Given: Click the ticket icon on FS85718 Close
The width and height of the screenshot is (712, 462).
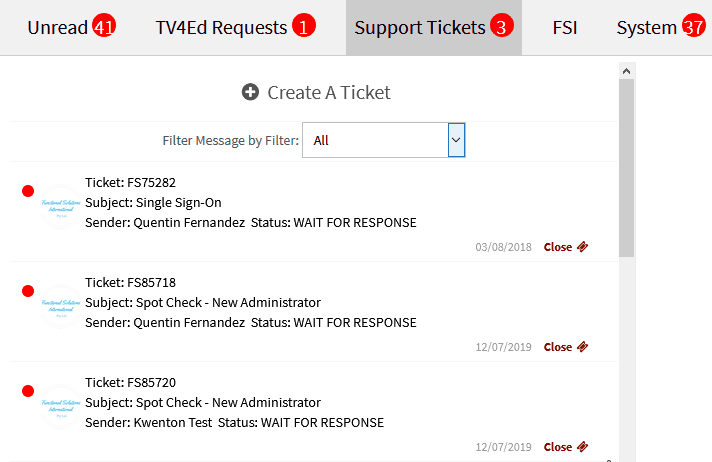Looking at the screenshot, I should click(x=582, y=347).
